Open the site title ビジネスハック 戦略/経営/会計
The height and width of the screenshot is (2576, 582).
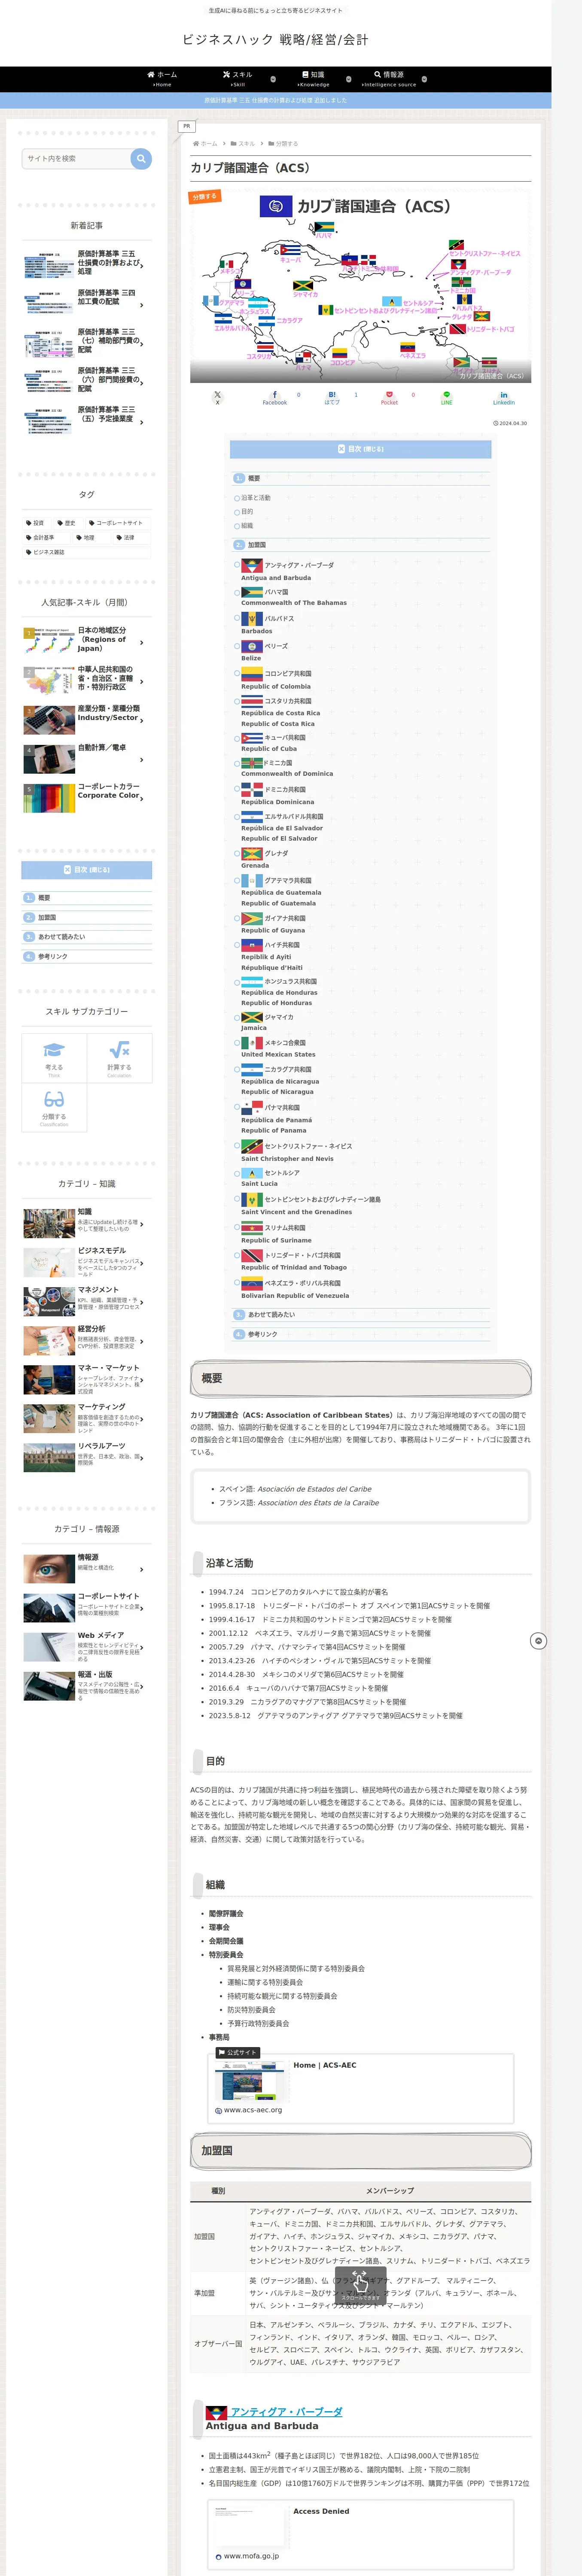275,40
